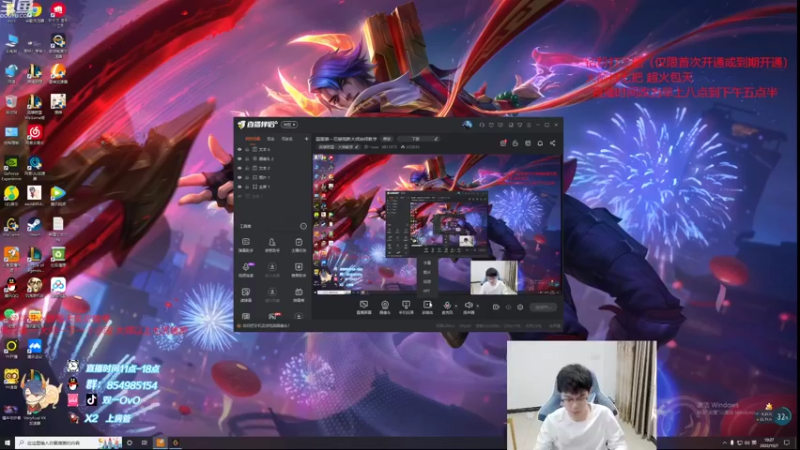Click the user avatar in the title bar
The width and height of the screenshot is (800, 450).
tap(467, 124)
